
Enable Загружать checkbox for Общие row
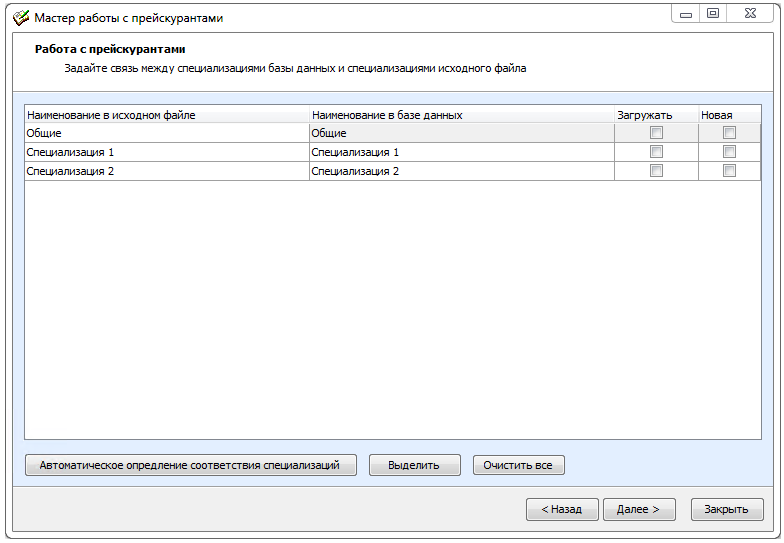click(656, 133)
